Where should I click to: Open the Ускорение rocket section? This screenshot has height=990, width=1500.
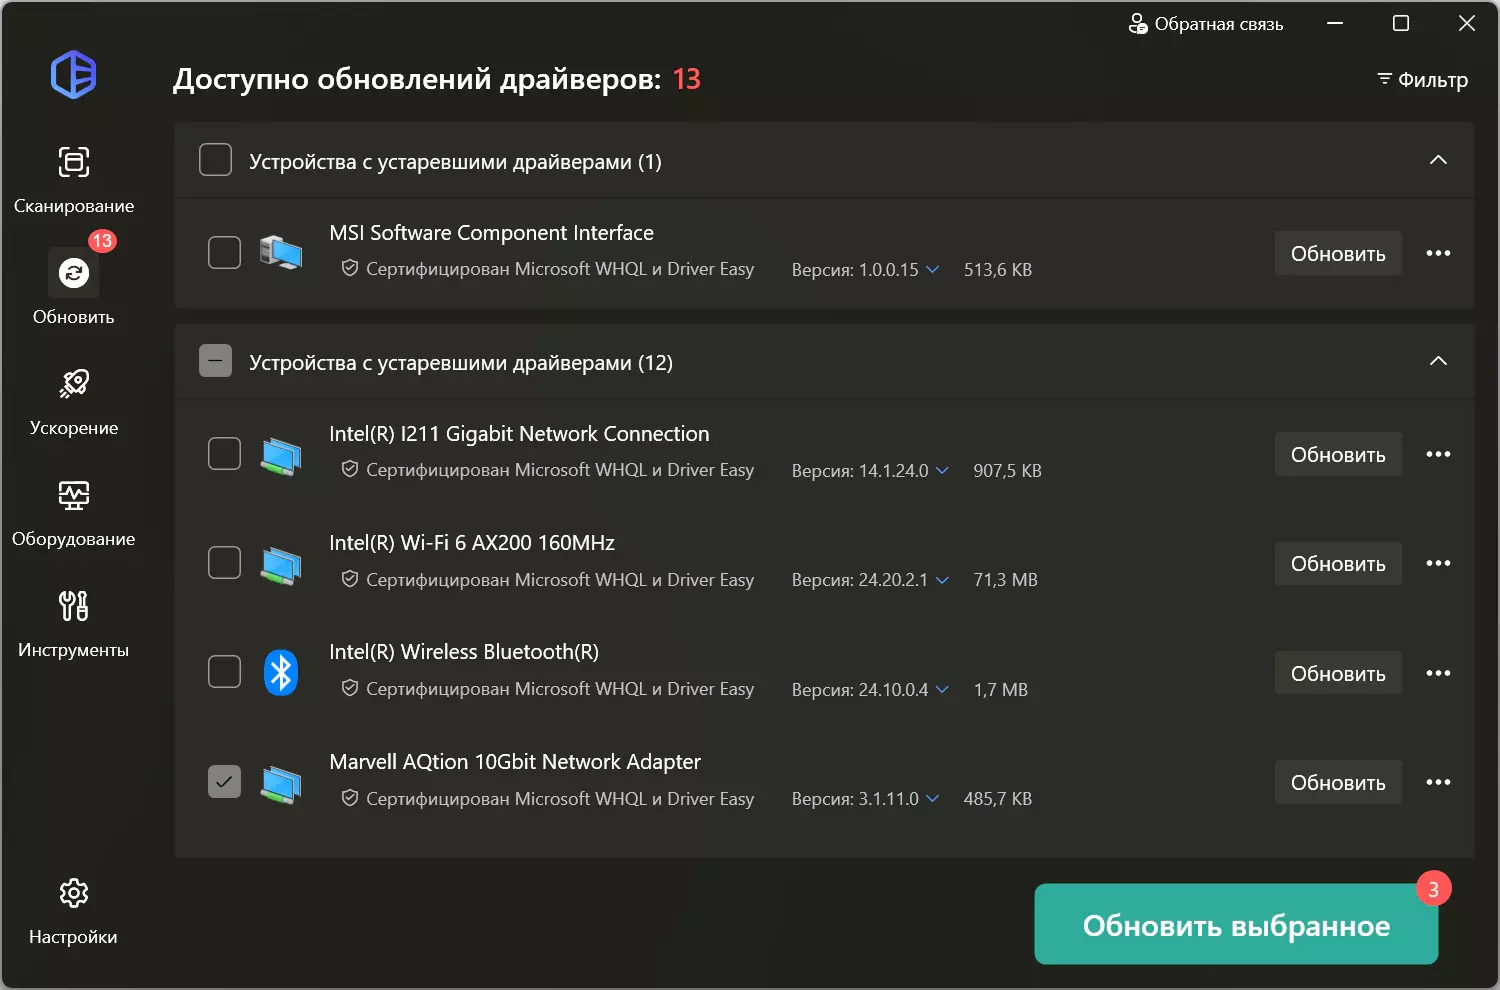pyautogui.click(x=73, y=402)
